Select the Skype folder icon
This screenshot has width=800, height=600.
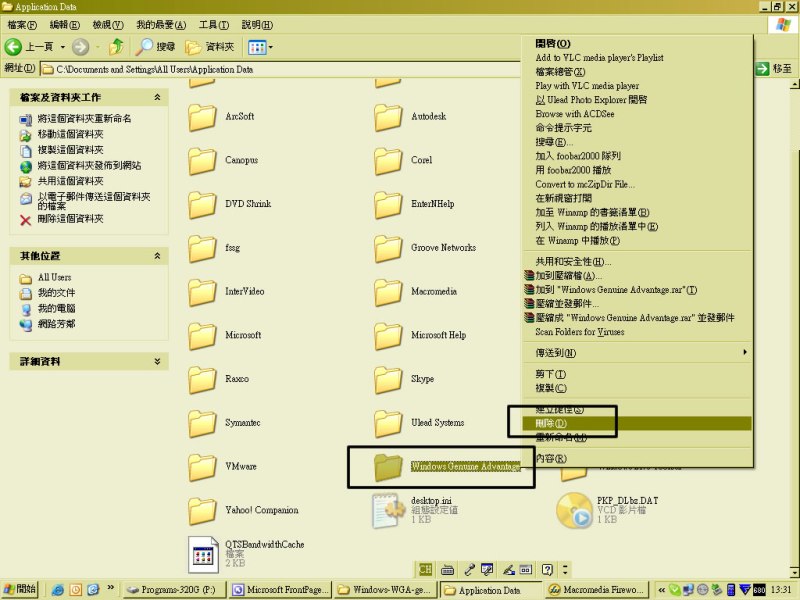click(x=388, y=380)
